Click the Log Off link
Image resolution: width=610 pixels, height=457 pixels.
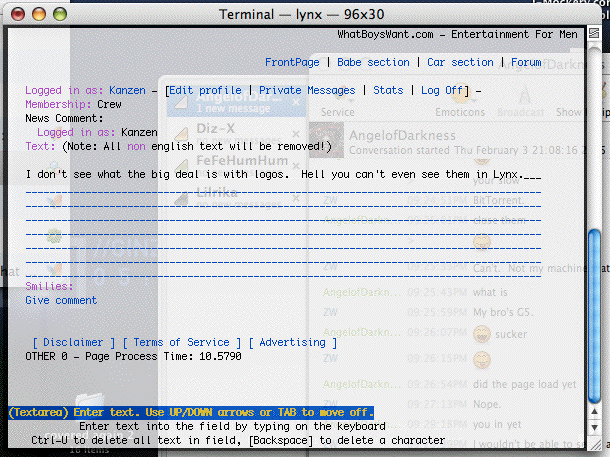[442, 90]
